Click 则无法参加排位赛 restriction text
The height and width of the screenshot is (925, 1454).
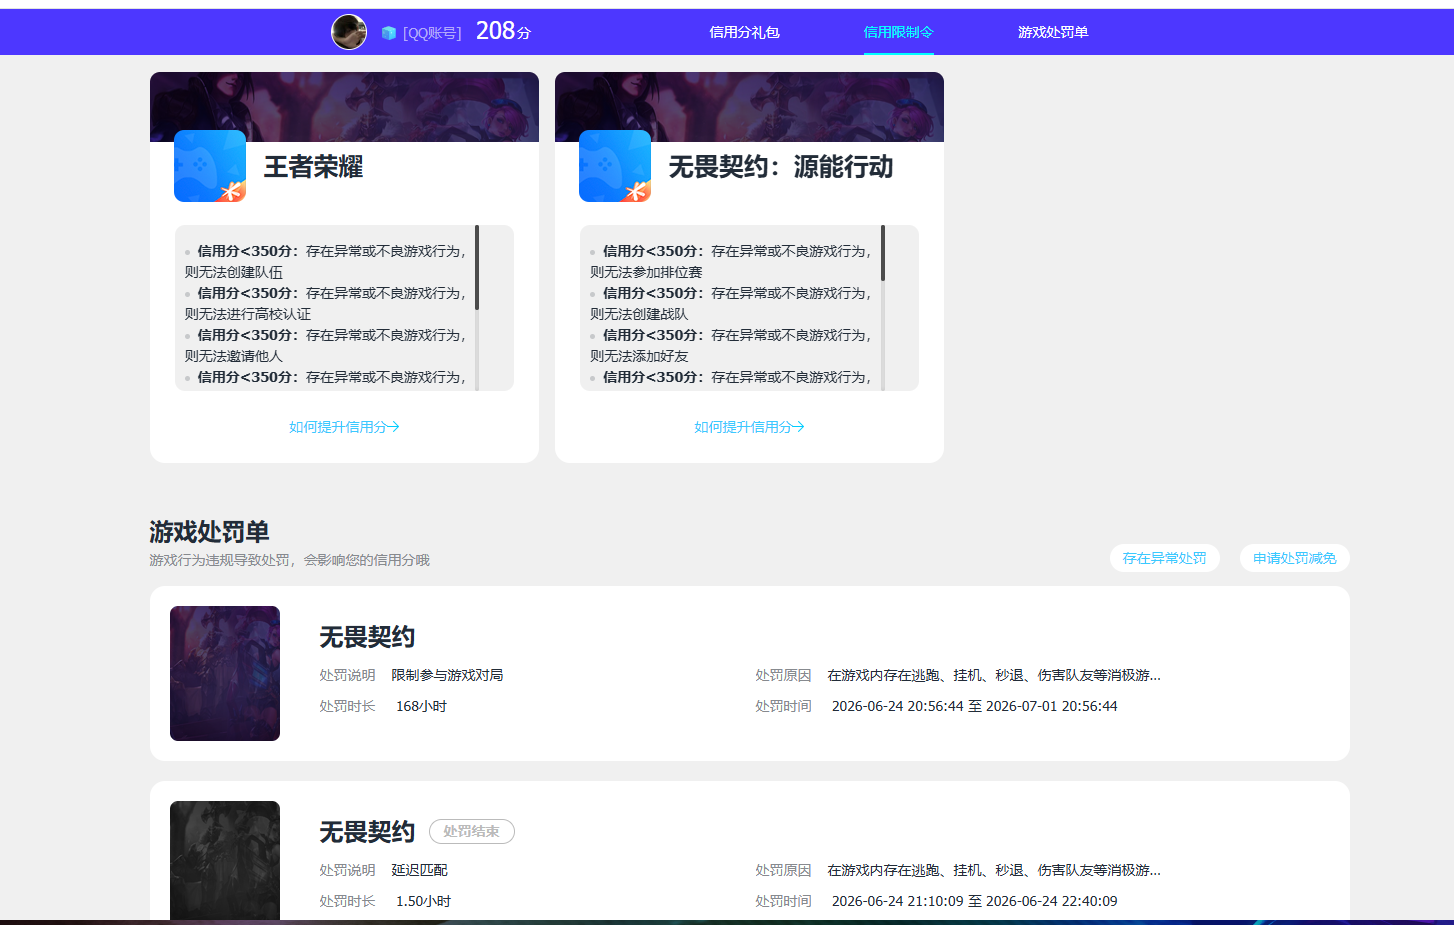[646, 272]
